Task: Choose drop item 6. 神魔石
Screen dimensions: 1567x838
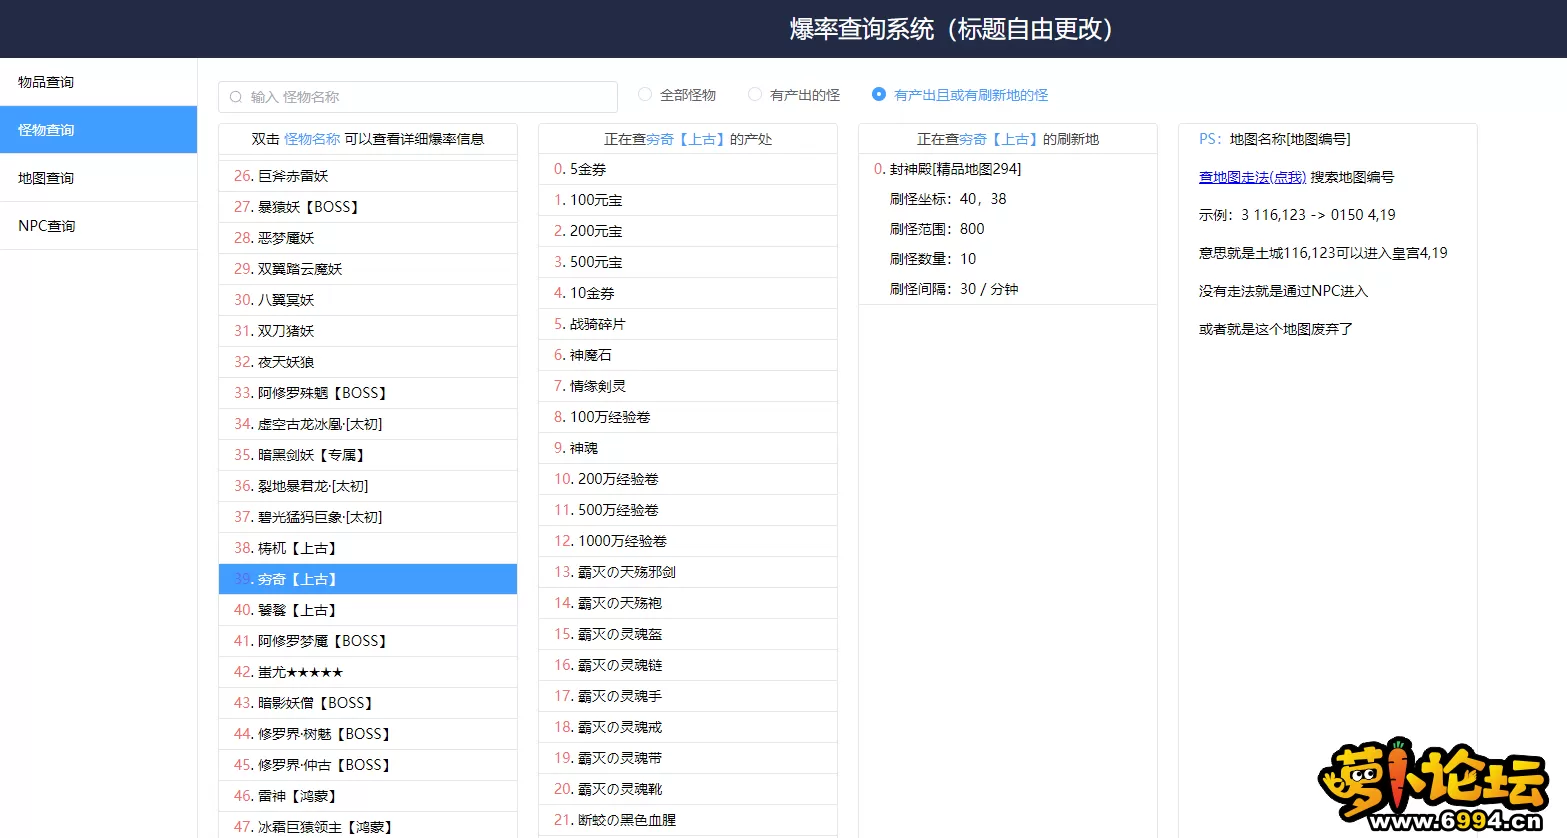Action: click(688, 355)
